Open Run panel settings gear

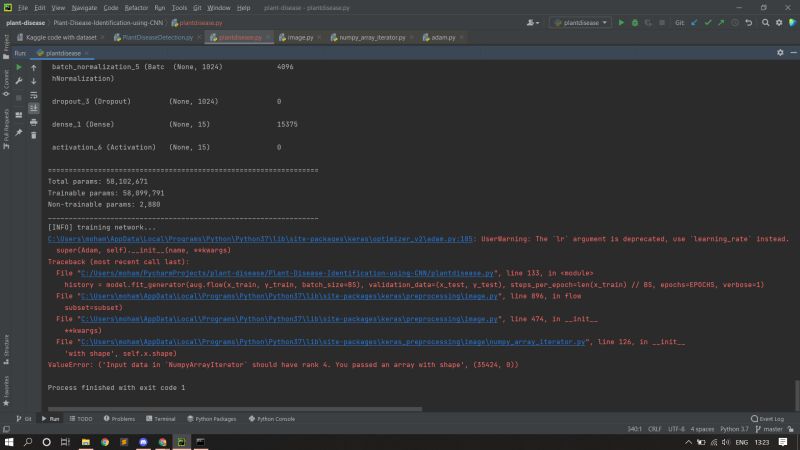click(780, 53)
